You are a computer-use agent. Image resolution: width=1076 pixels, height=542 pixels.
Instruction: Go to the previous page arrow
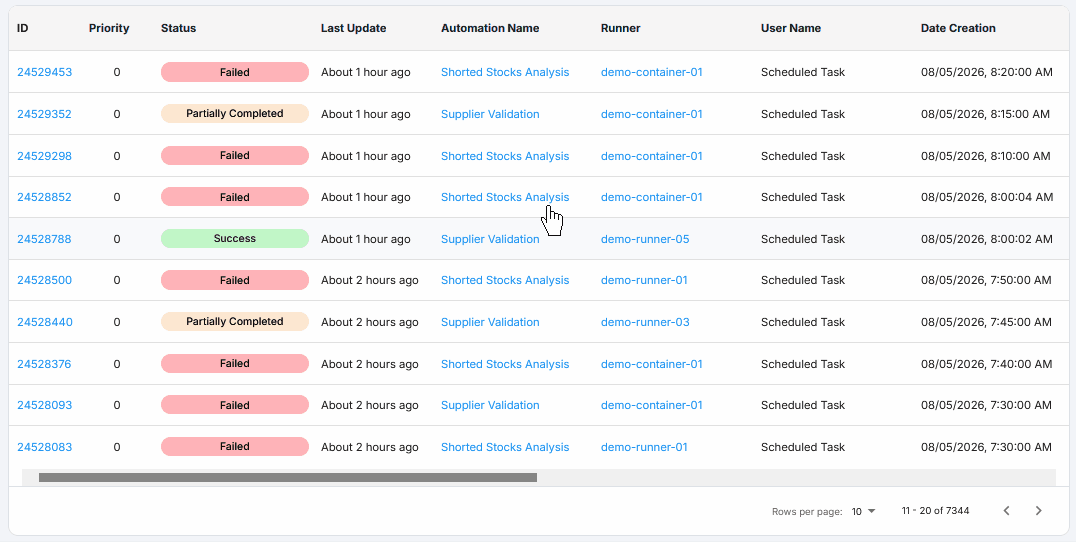(x=1007, y=510)
